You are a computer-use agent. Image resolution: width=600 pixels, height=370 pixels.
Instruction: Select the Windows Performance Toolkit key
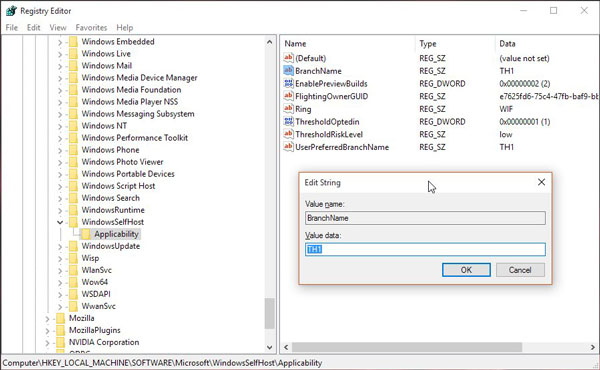click(x=135, y=138)
